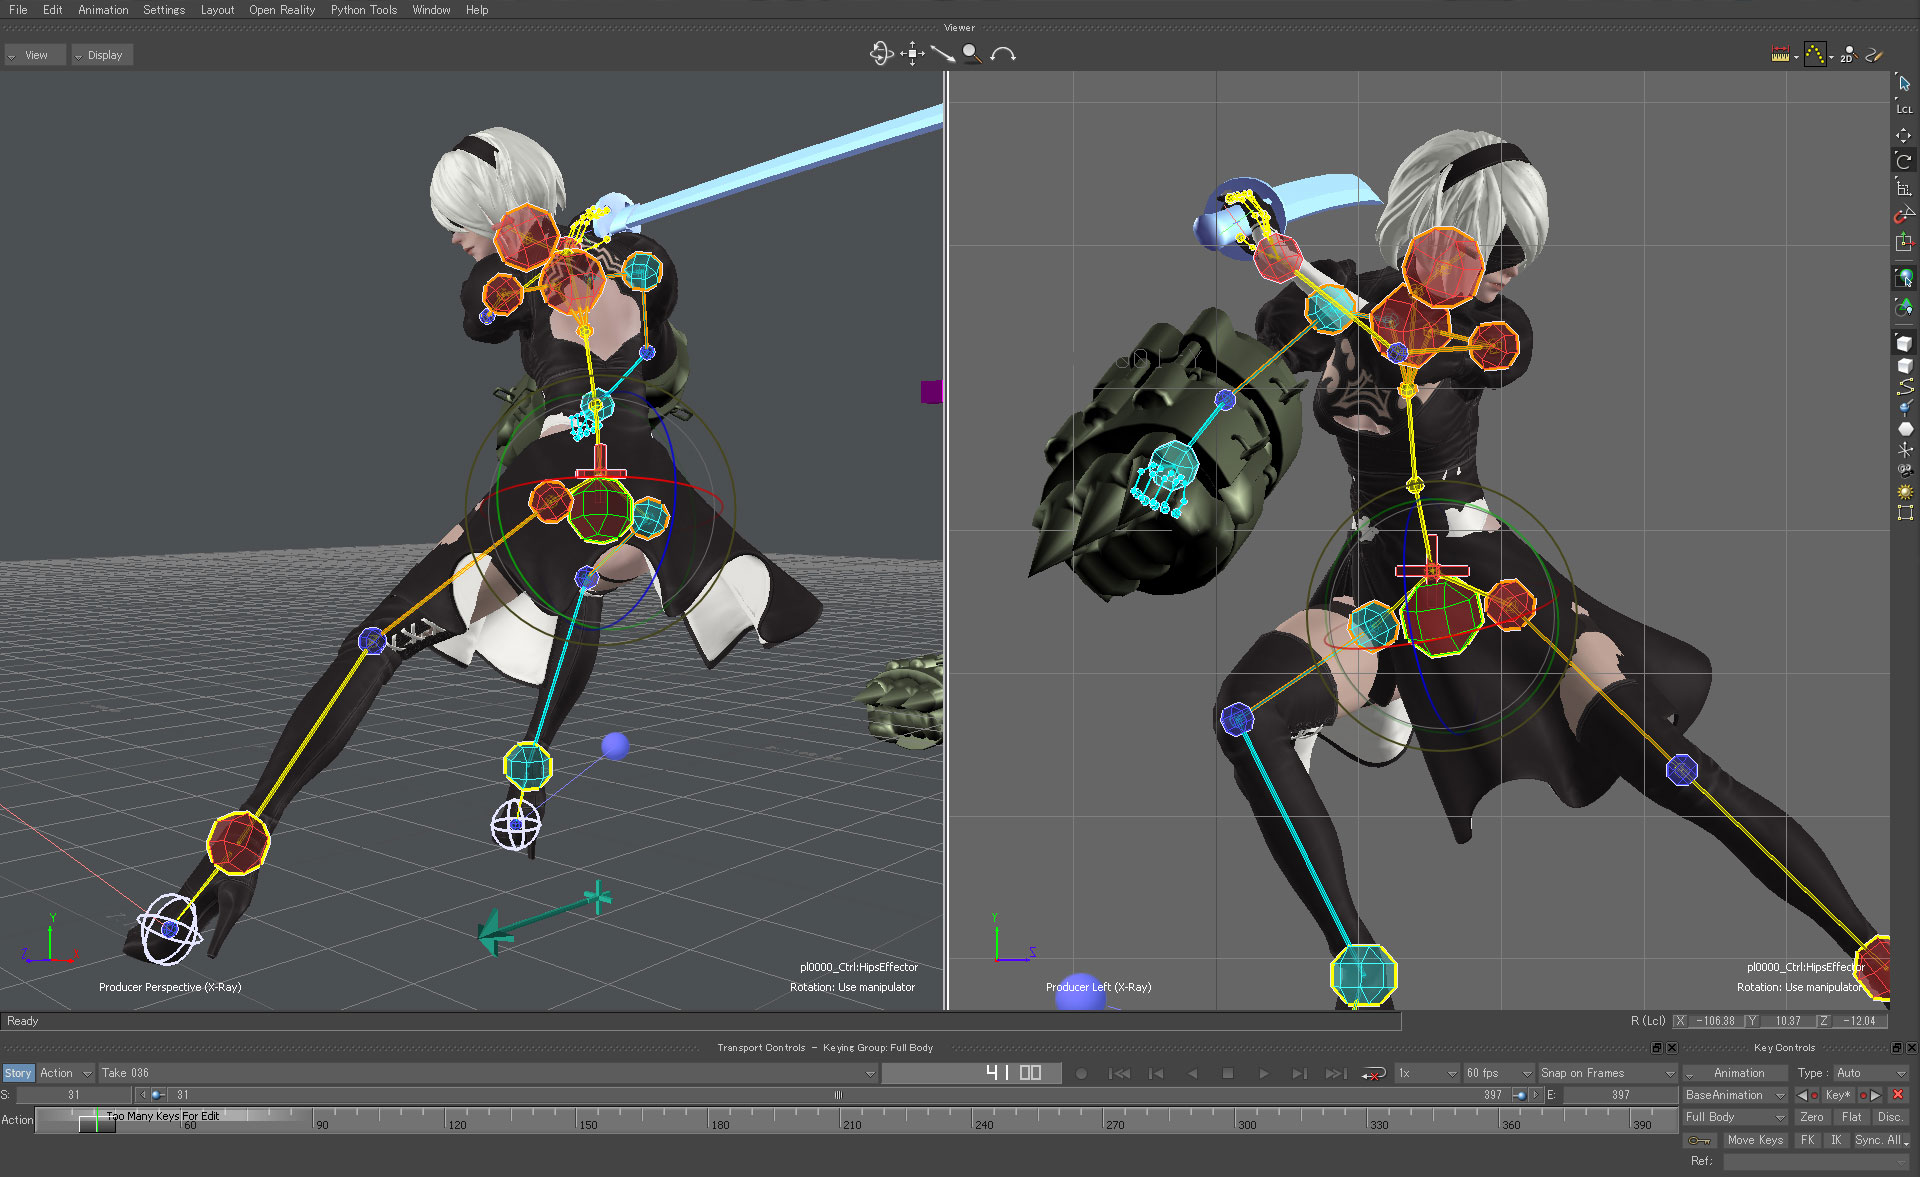Click the magnet snap tool icon
1920x1177 pixels.
click(1904, 214)
